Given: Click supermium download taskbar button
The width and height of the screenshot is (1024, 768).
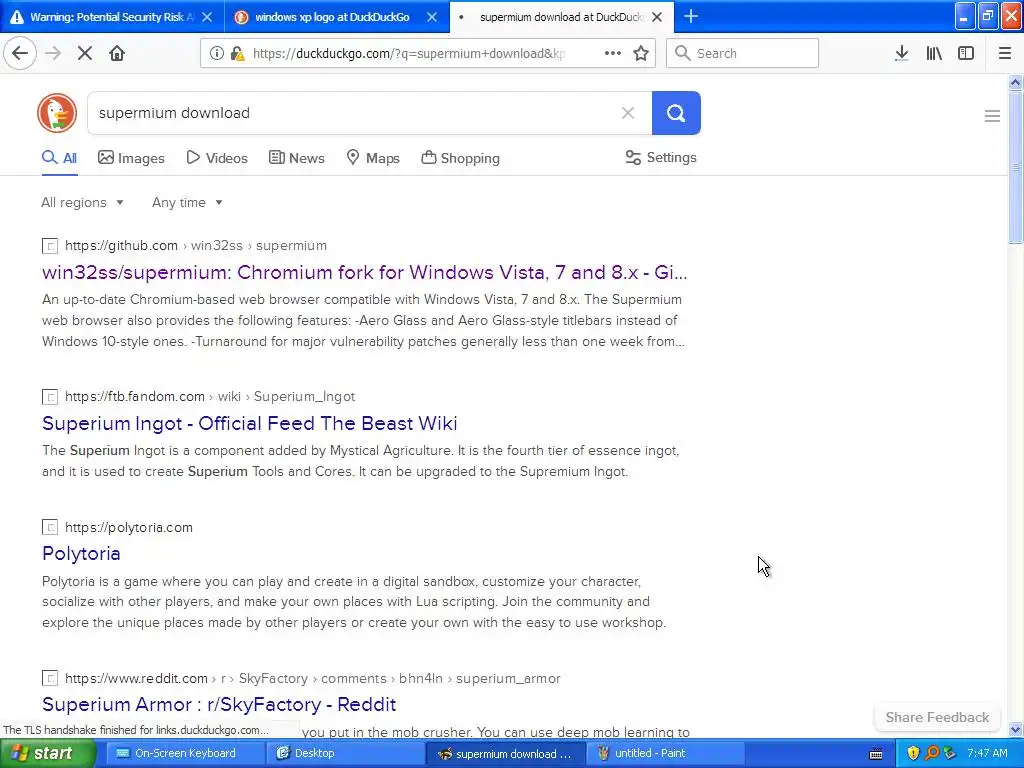Looking at the screenshot, I should (505, 754).
